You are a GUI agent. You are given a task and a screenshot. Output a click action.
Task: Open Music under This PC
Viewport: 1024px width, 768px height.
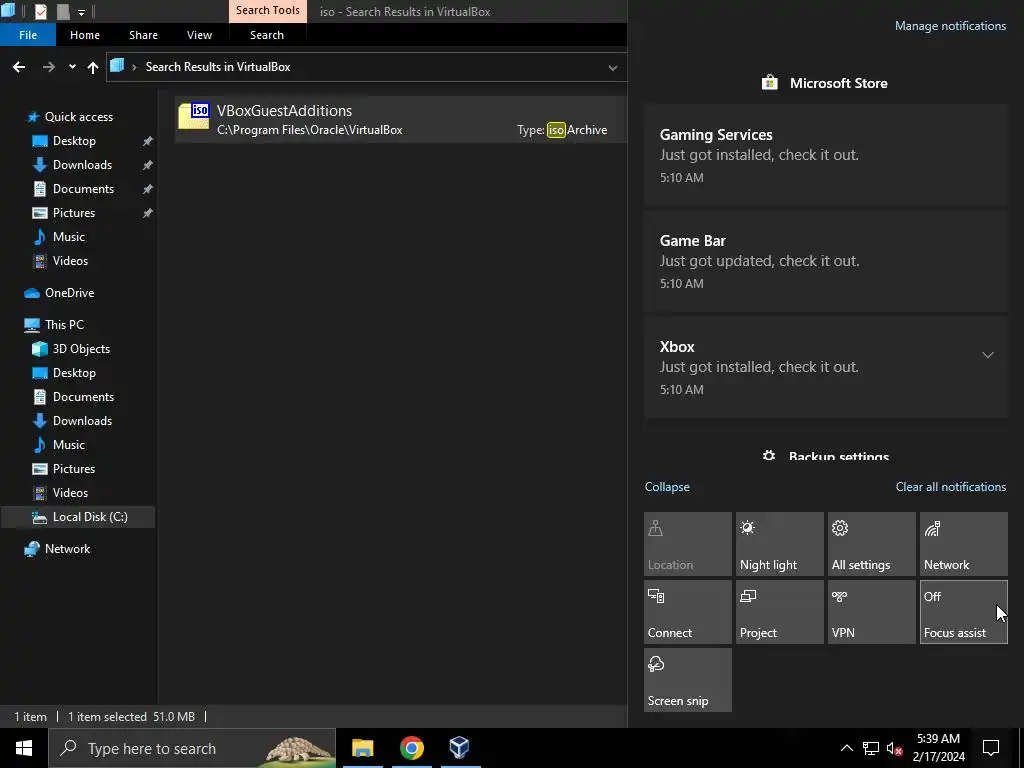pos(69,445)
